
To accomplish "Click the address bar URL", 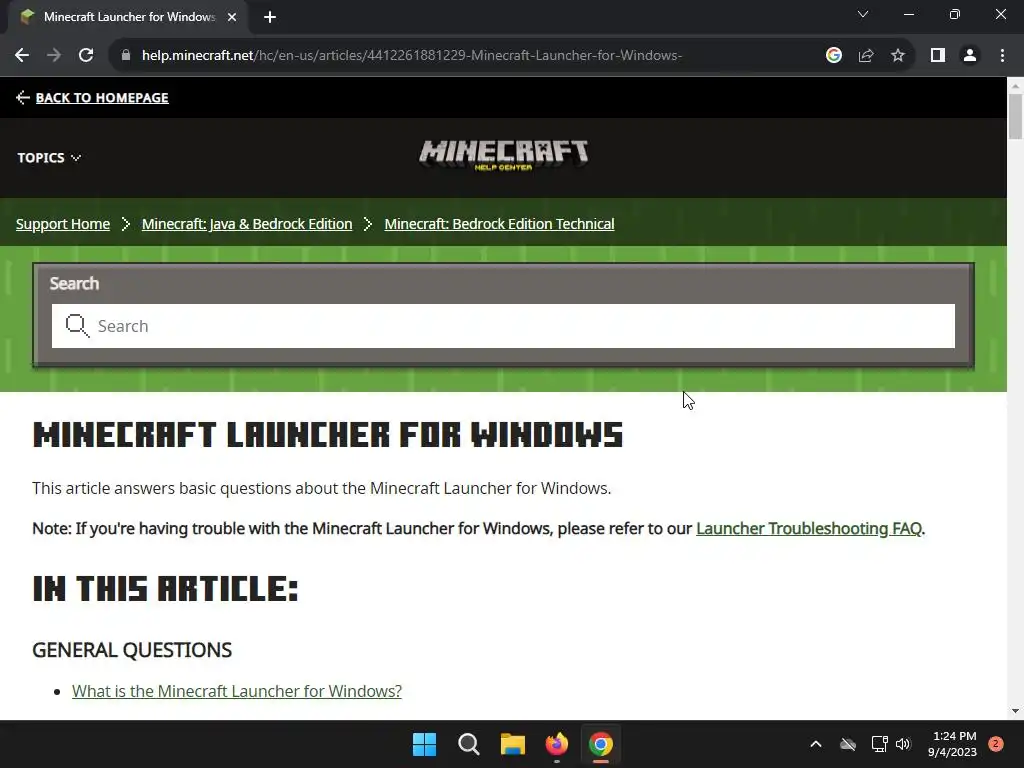I will tap(411, 56).
